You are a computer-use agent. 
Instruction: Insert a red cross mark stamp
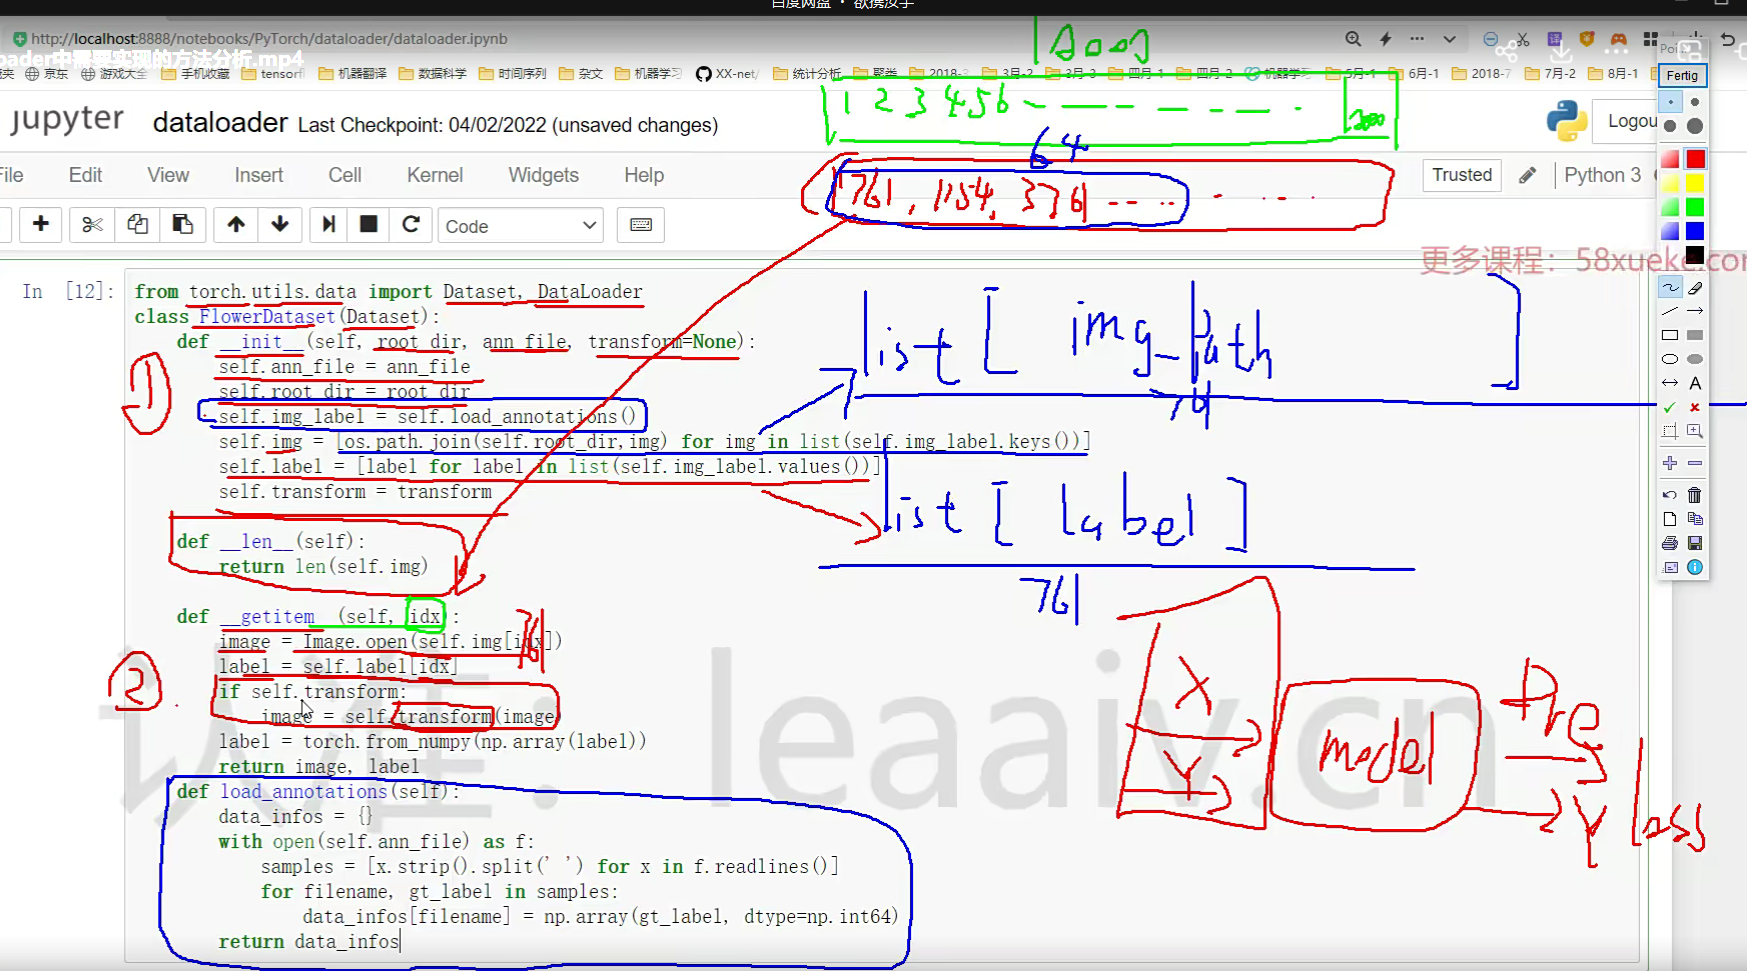[1695, 408]
